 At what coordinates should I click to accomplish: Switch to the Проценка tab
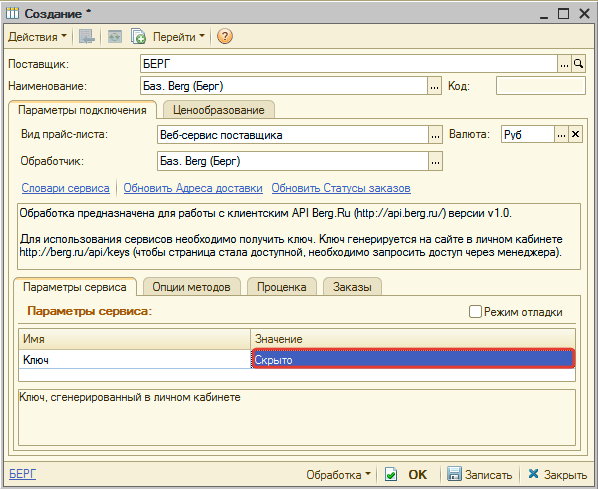coord(281,287)
